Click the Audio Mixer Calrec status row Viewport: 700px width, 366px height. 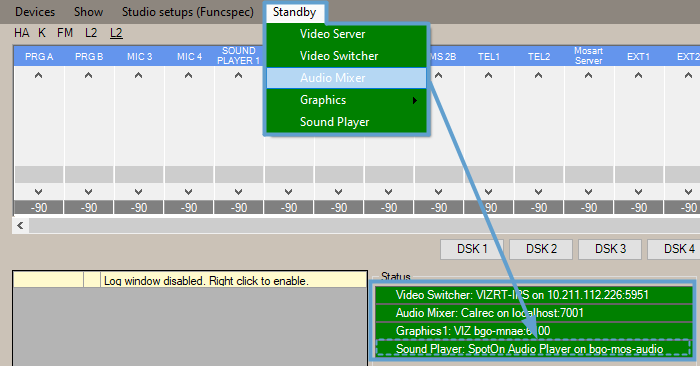point(534,313)
